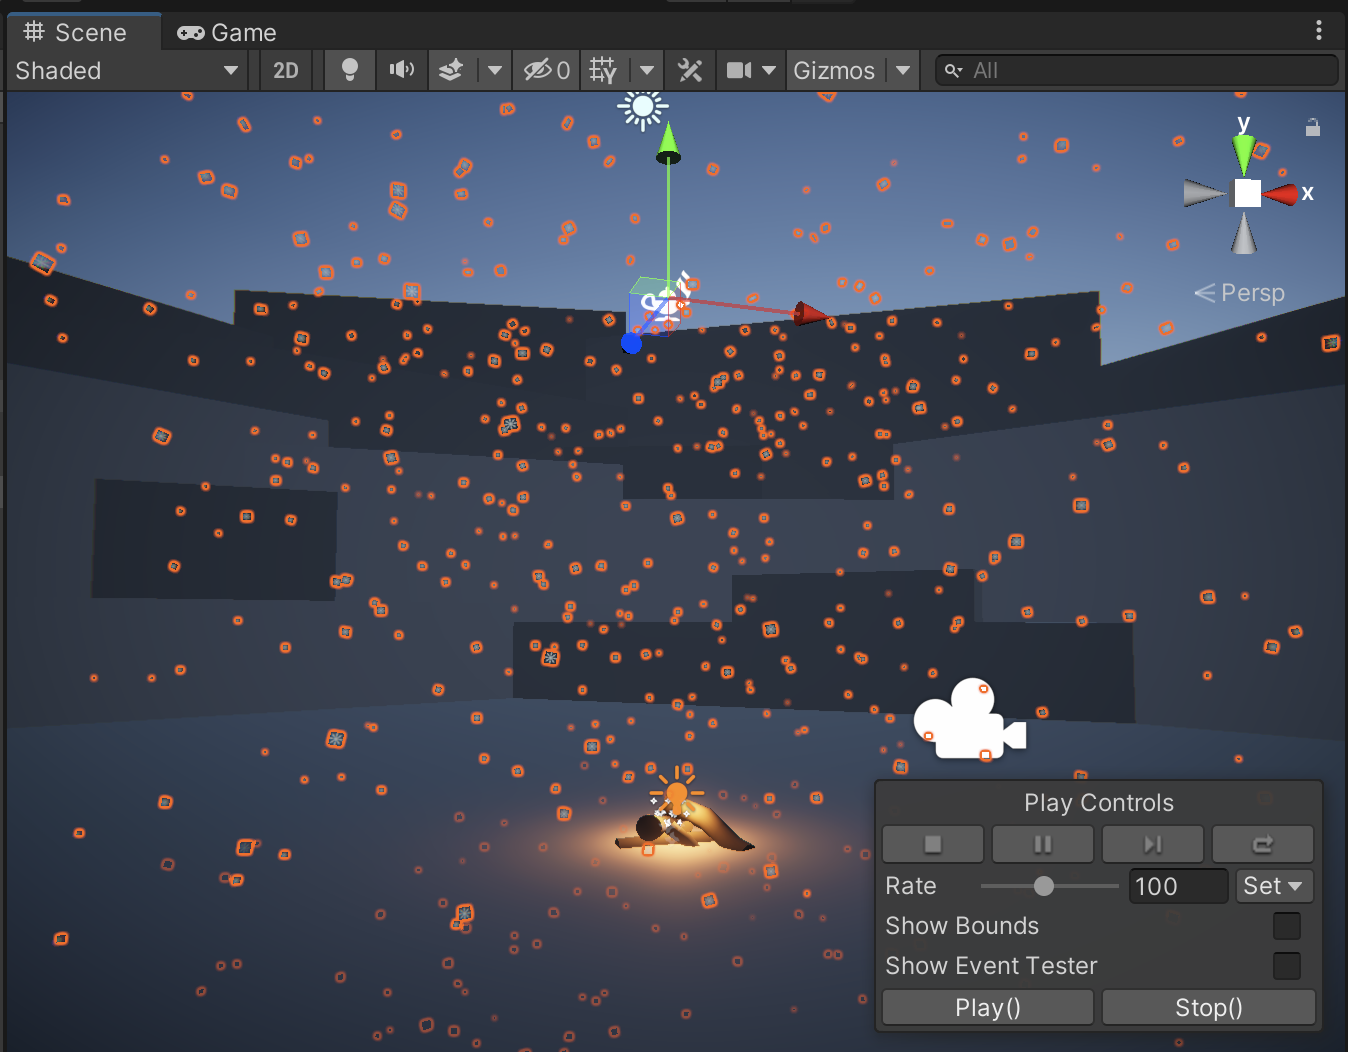Click the white camera gizmo in scene
The image size is (1348, 1052).
967,722
